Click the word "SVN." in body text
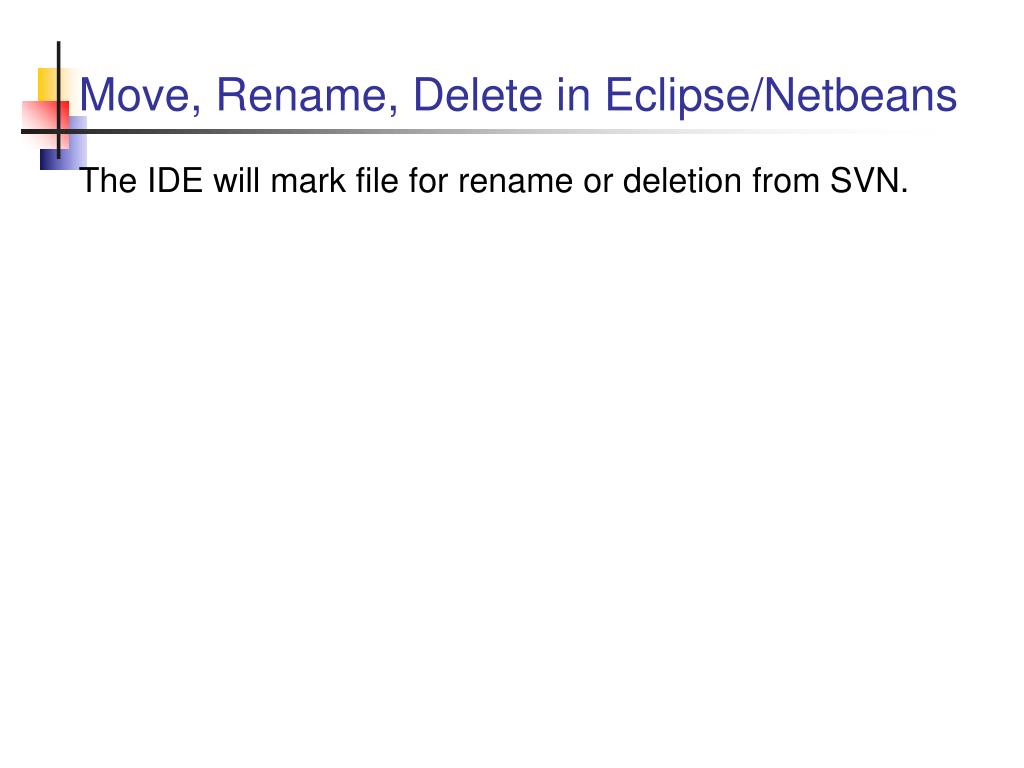Viewport: 1024px width, 768px height. [869, 181]
